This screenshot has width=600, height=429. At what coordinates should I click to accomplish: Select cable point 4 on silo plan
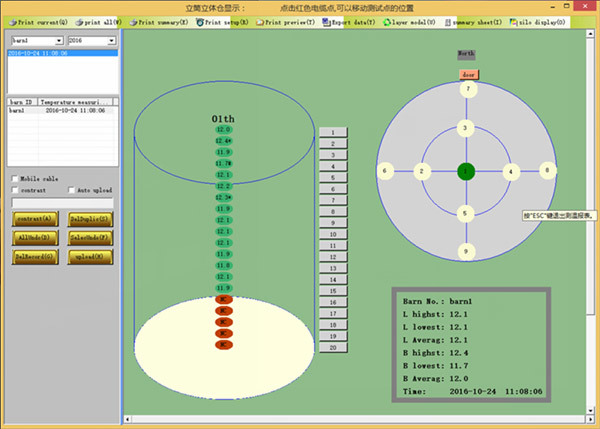coord(511,172)
